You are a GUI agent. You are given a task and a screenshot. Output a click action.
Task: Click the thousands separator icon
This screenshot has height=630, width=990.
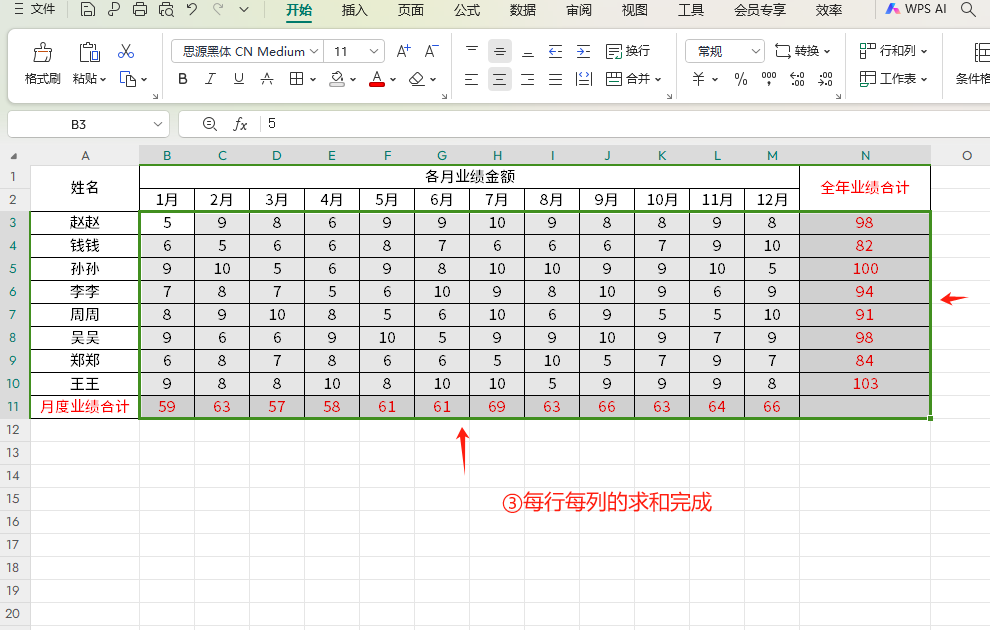click(769, 79)
